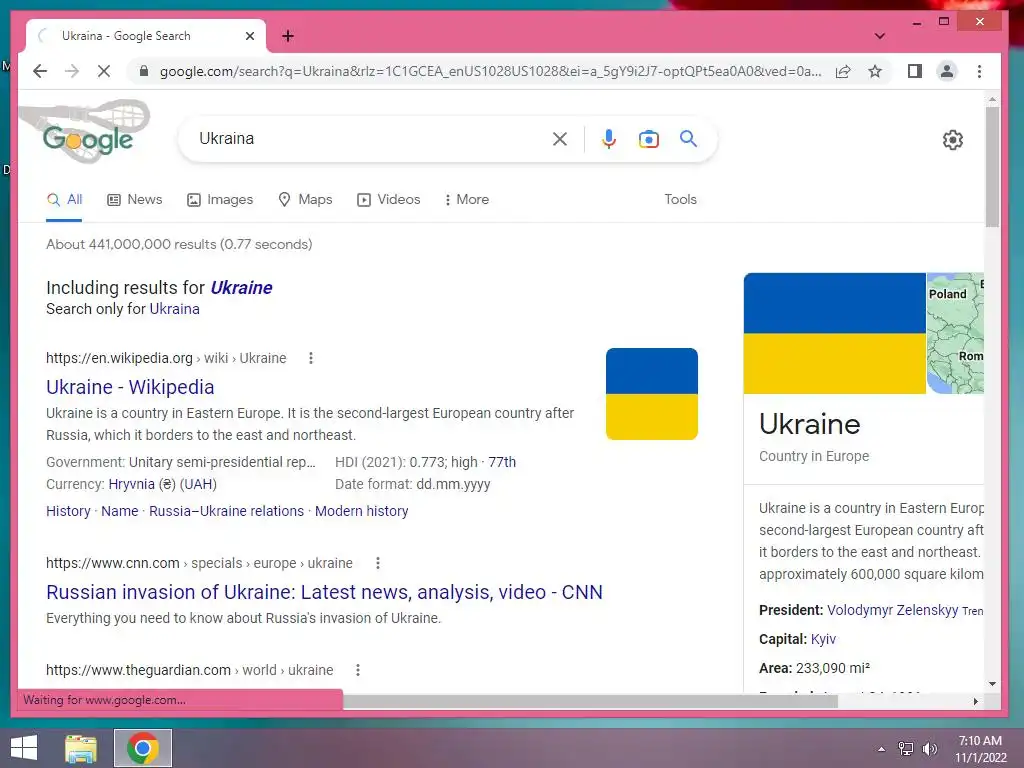Open the search Tools options
Screen dimensions: 1024x768
coord(680,199)
